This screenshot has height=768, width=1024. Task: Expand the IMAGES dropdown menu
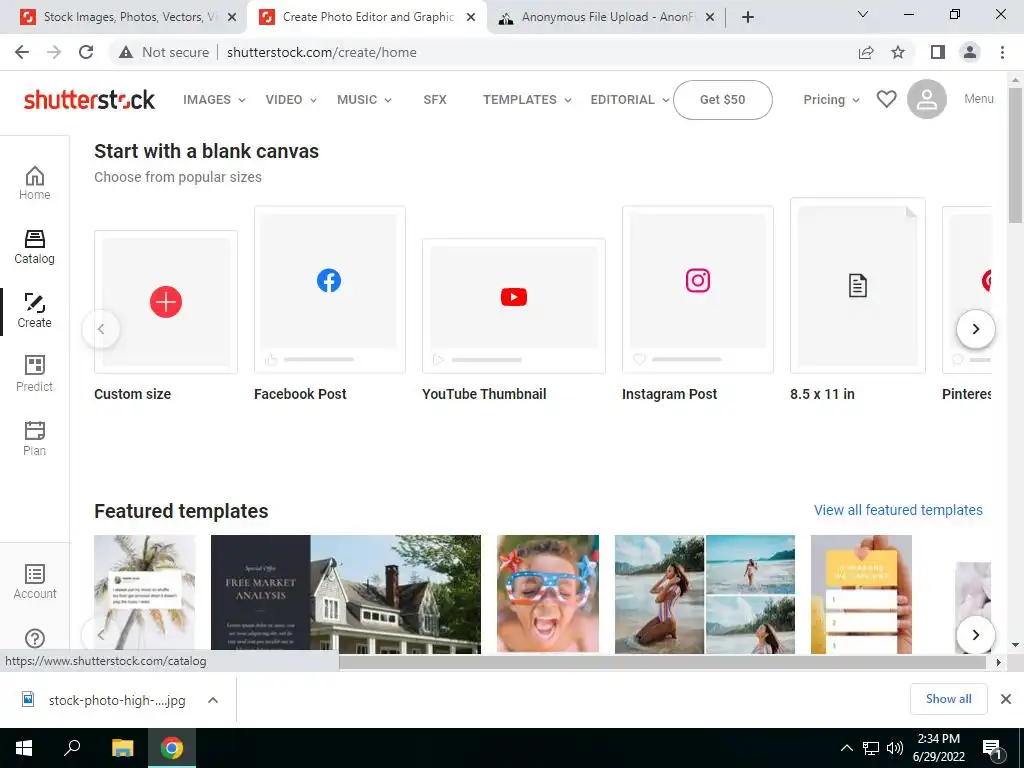(214, 100)
